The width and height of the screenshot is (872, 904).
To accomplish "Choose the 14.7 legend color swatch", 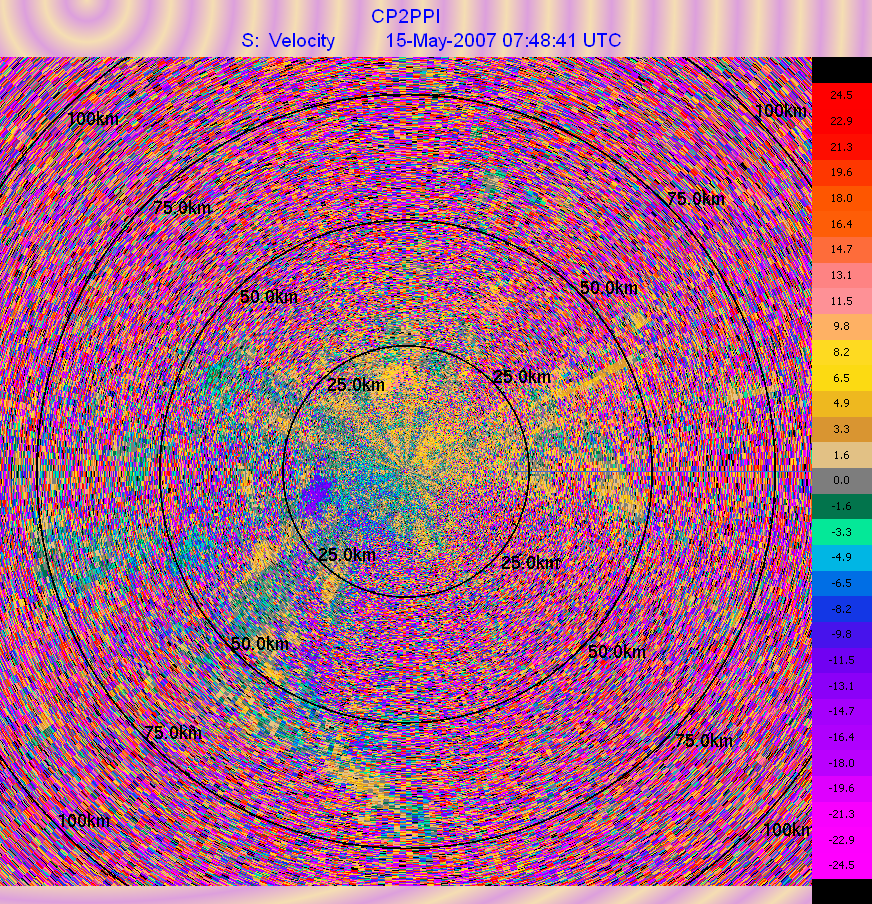I will point(841,249).
